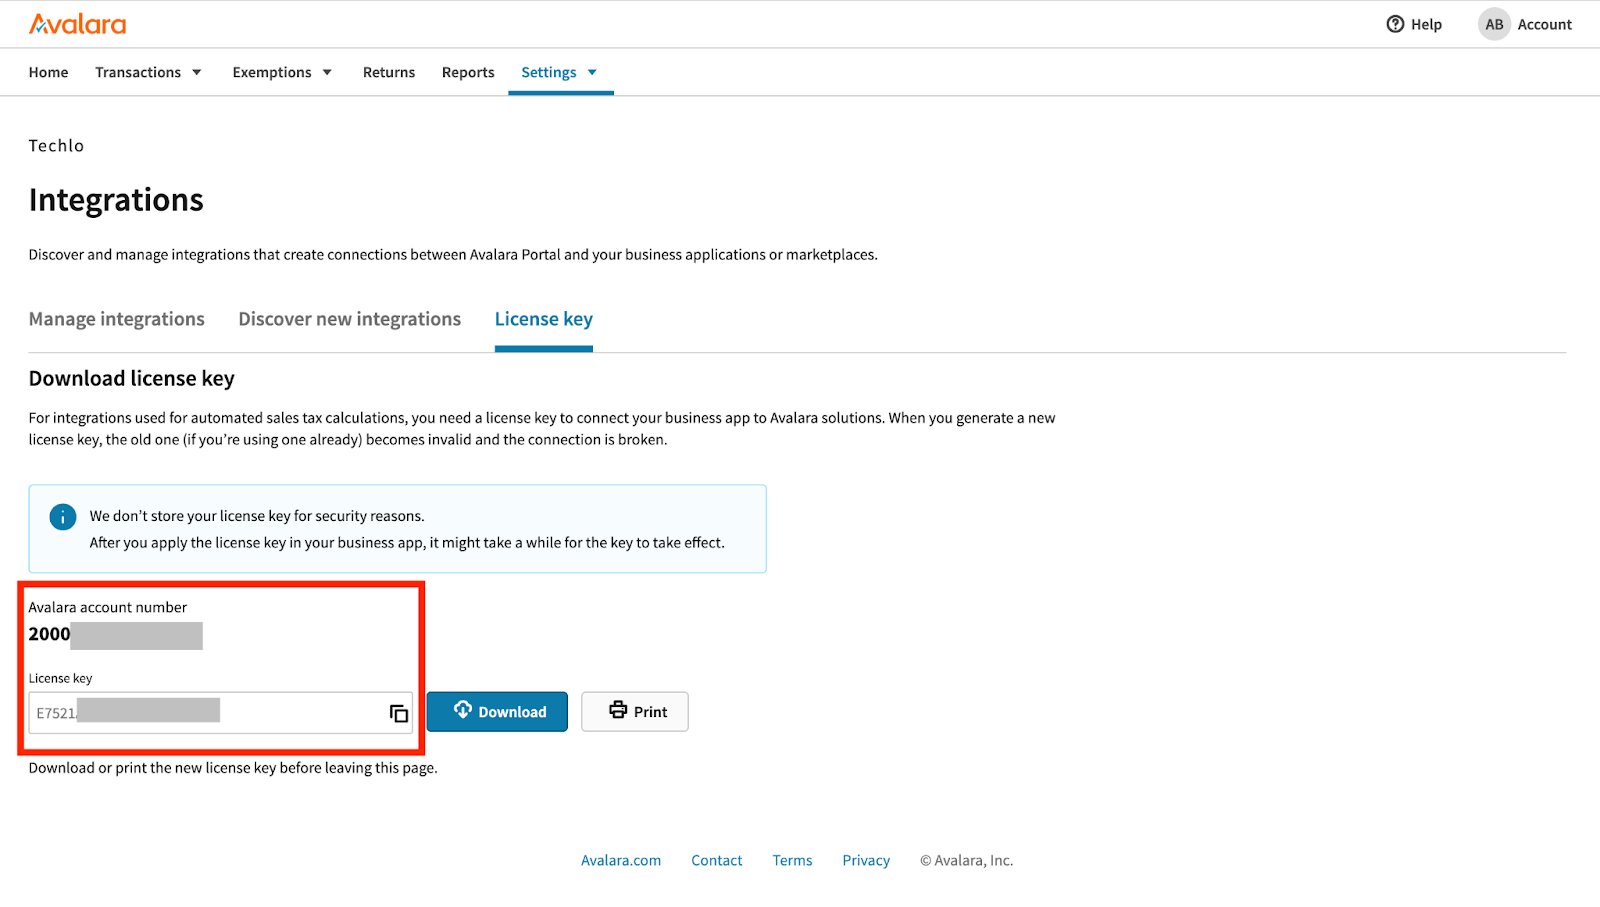Expand the Transactions menu arrow

[197, 72]
